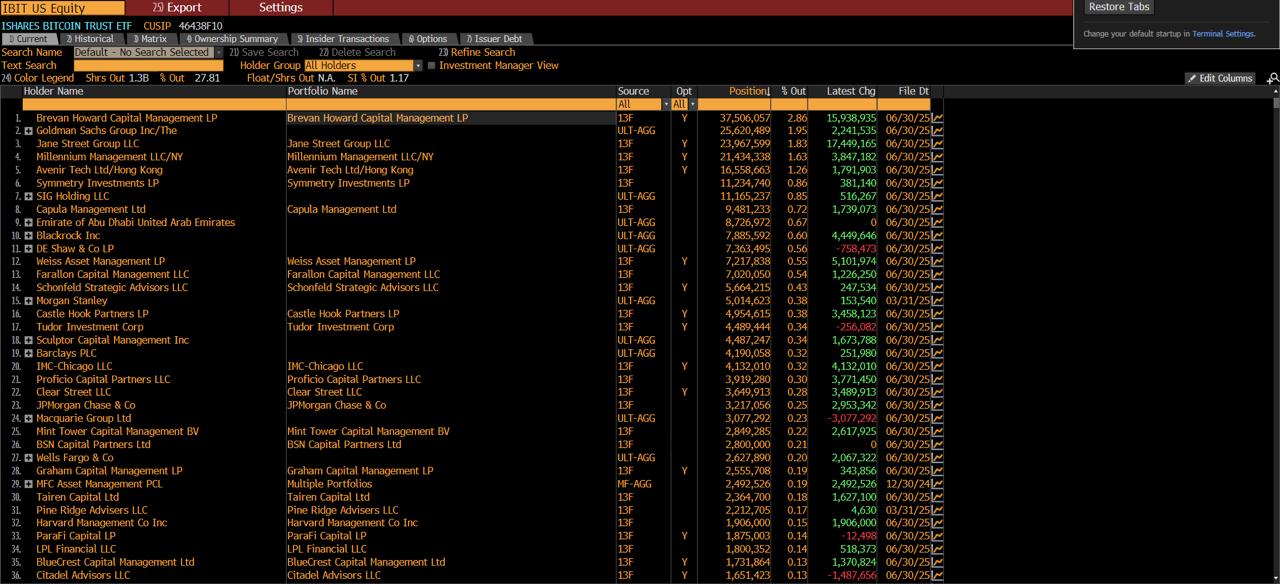Expand Macquarie Group Ltd row
1280x584 pixels.
pos(29,418)
